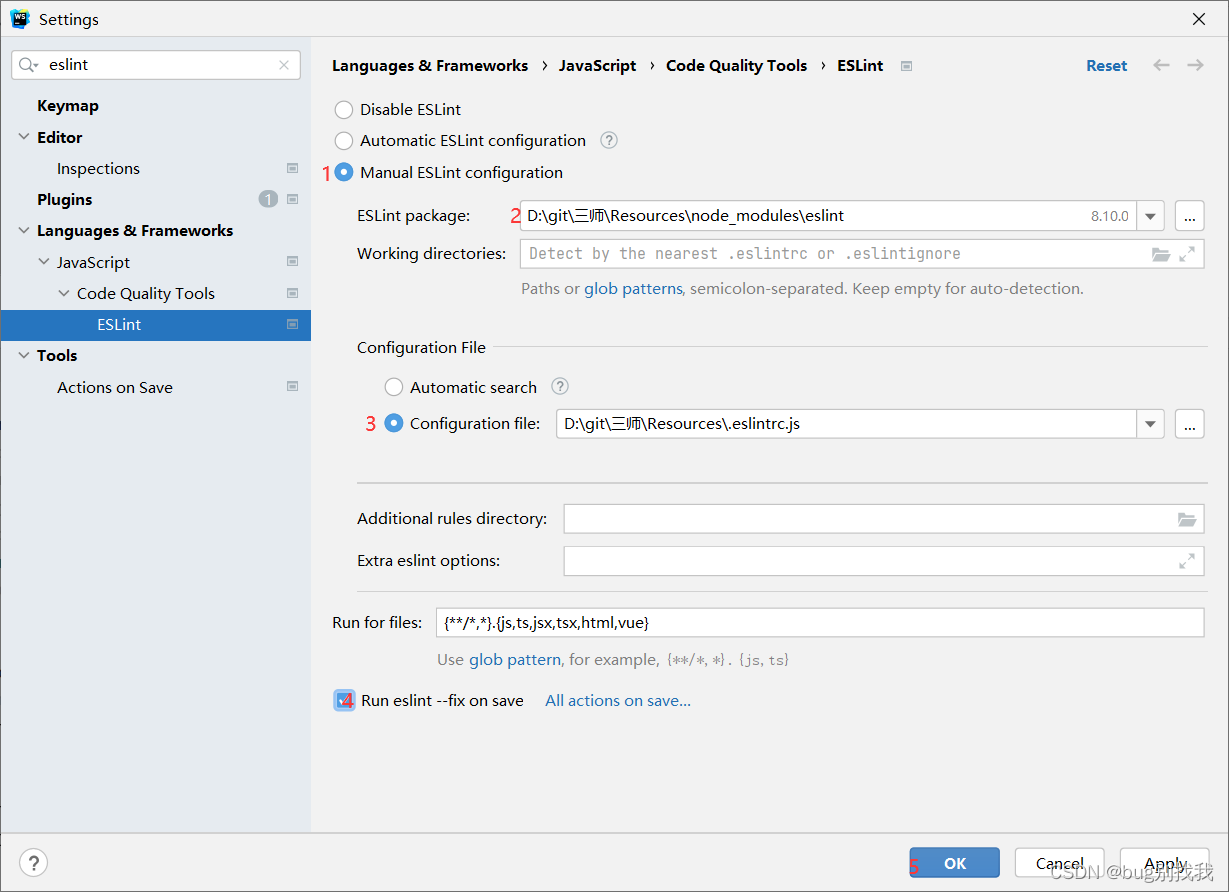Screen dimensions: 1229x892
Task: Click the breadcrumb project settings icon
Action: 906,66
